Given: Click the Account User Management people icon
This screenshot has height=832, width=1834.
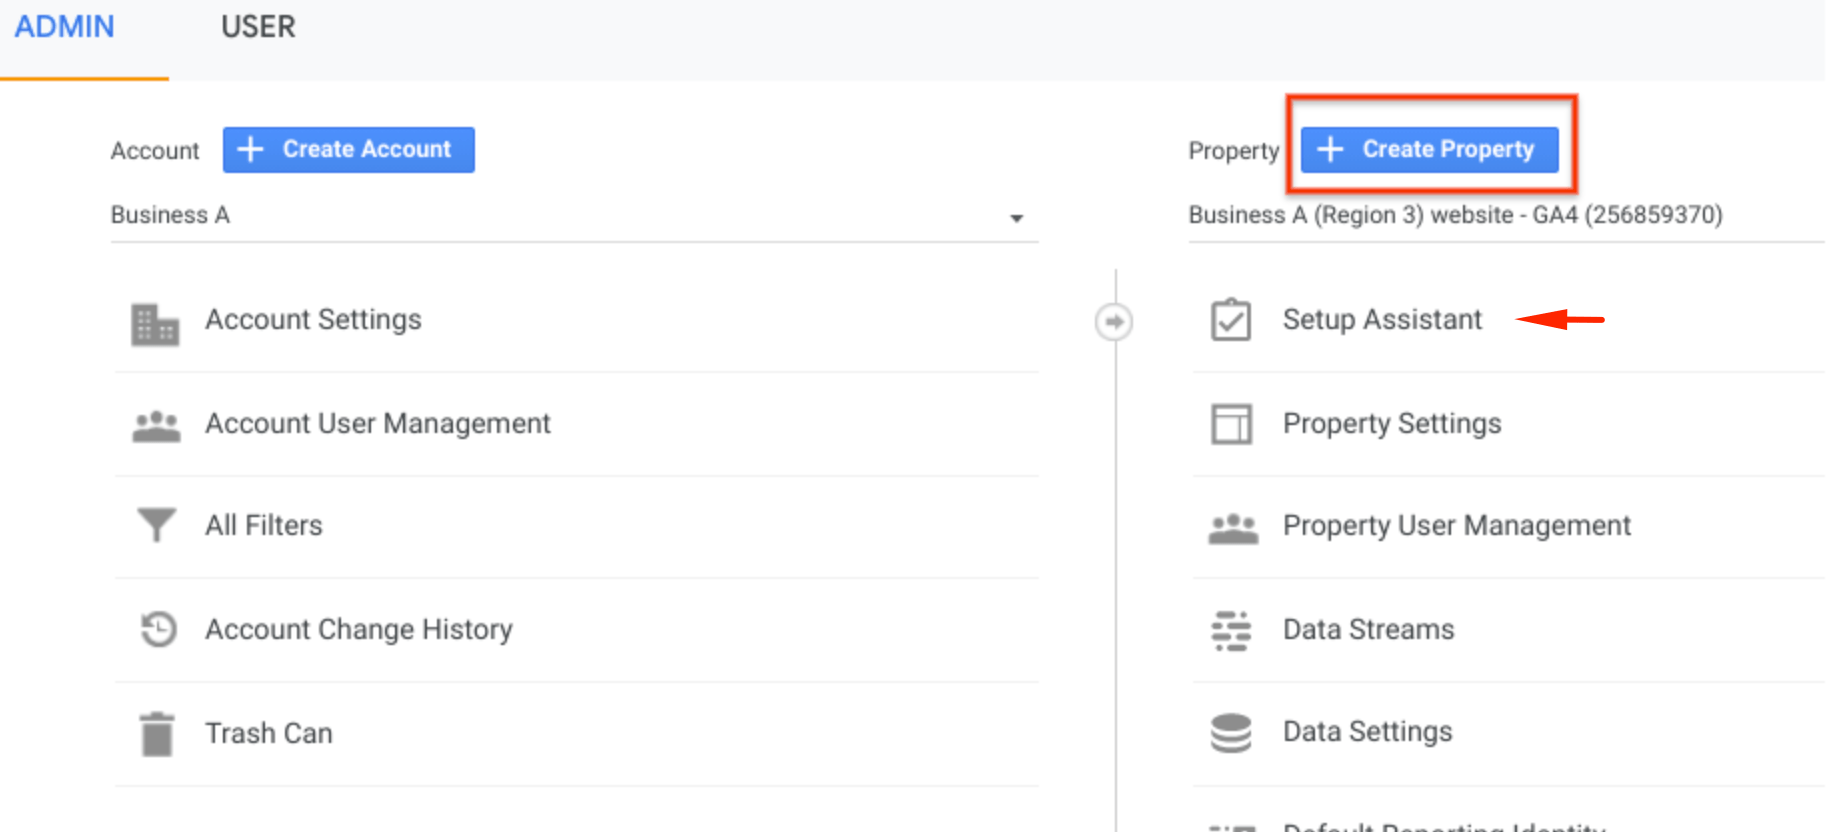Looking at the screenshot, I should (156, 427).
